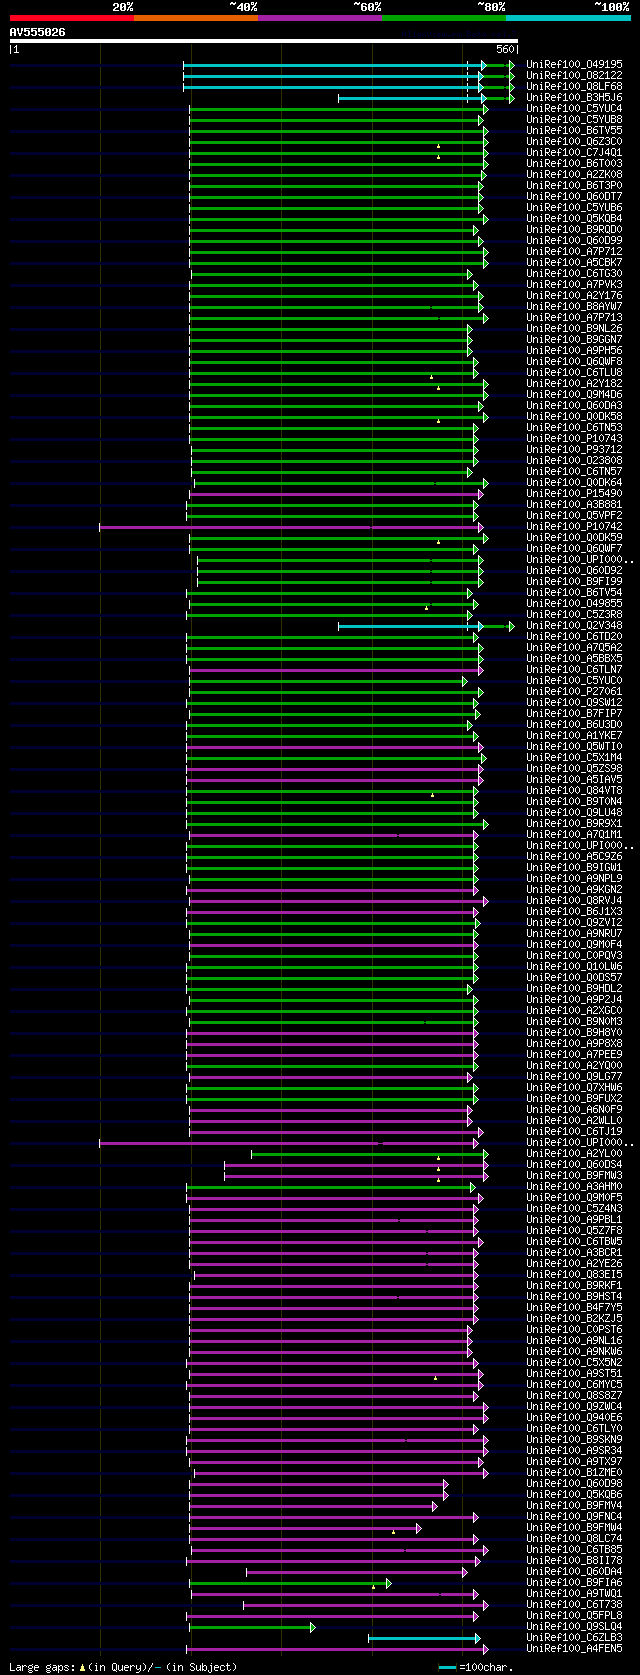Screen dimensions: 640x1675
Task: Open hit UniRef100_A7P712
Action: pos(574,252)
